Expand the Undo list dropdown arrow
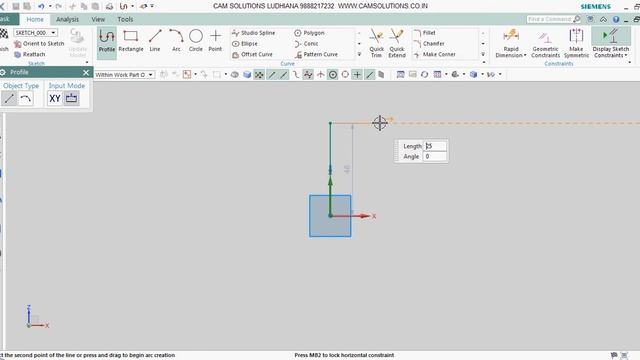 coord(50,6)
